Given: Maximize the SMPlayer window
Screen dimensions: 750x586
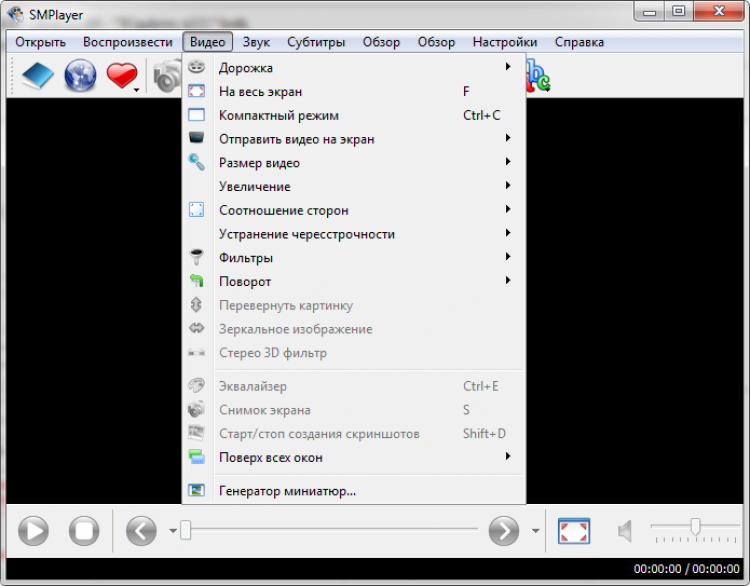Looking at the screenshot, I should pos(678,11).
